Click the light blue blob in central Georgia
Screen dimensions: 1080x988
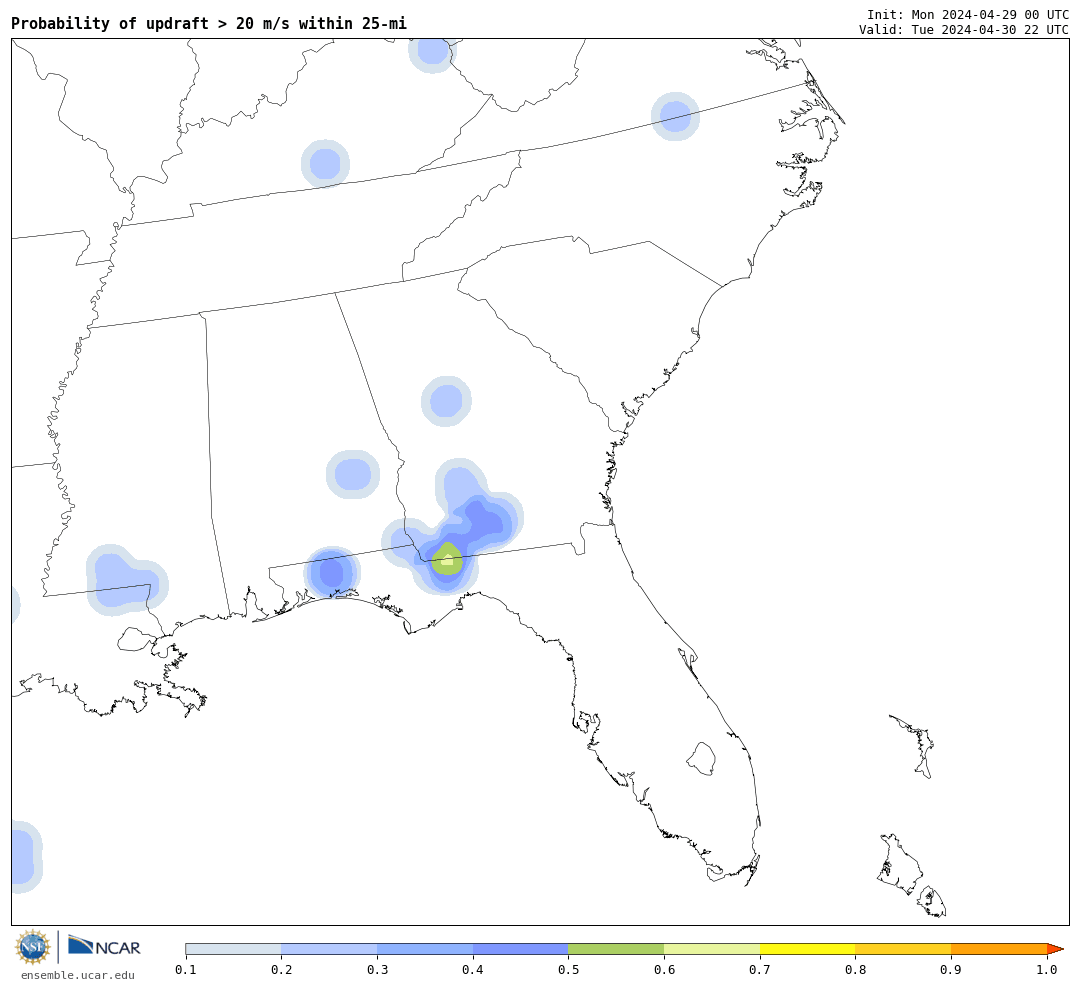click(446, 401)
